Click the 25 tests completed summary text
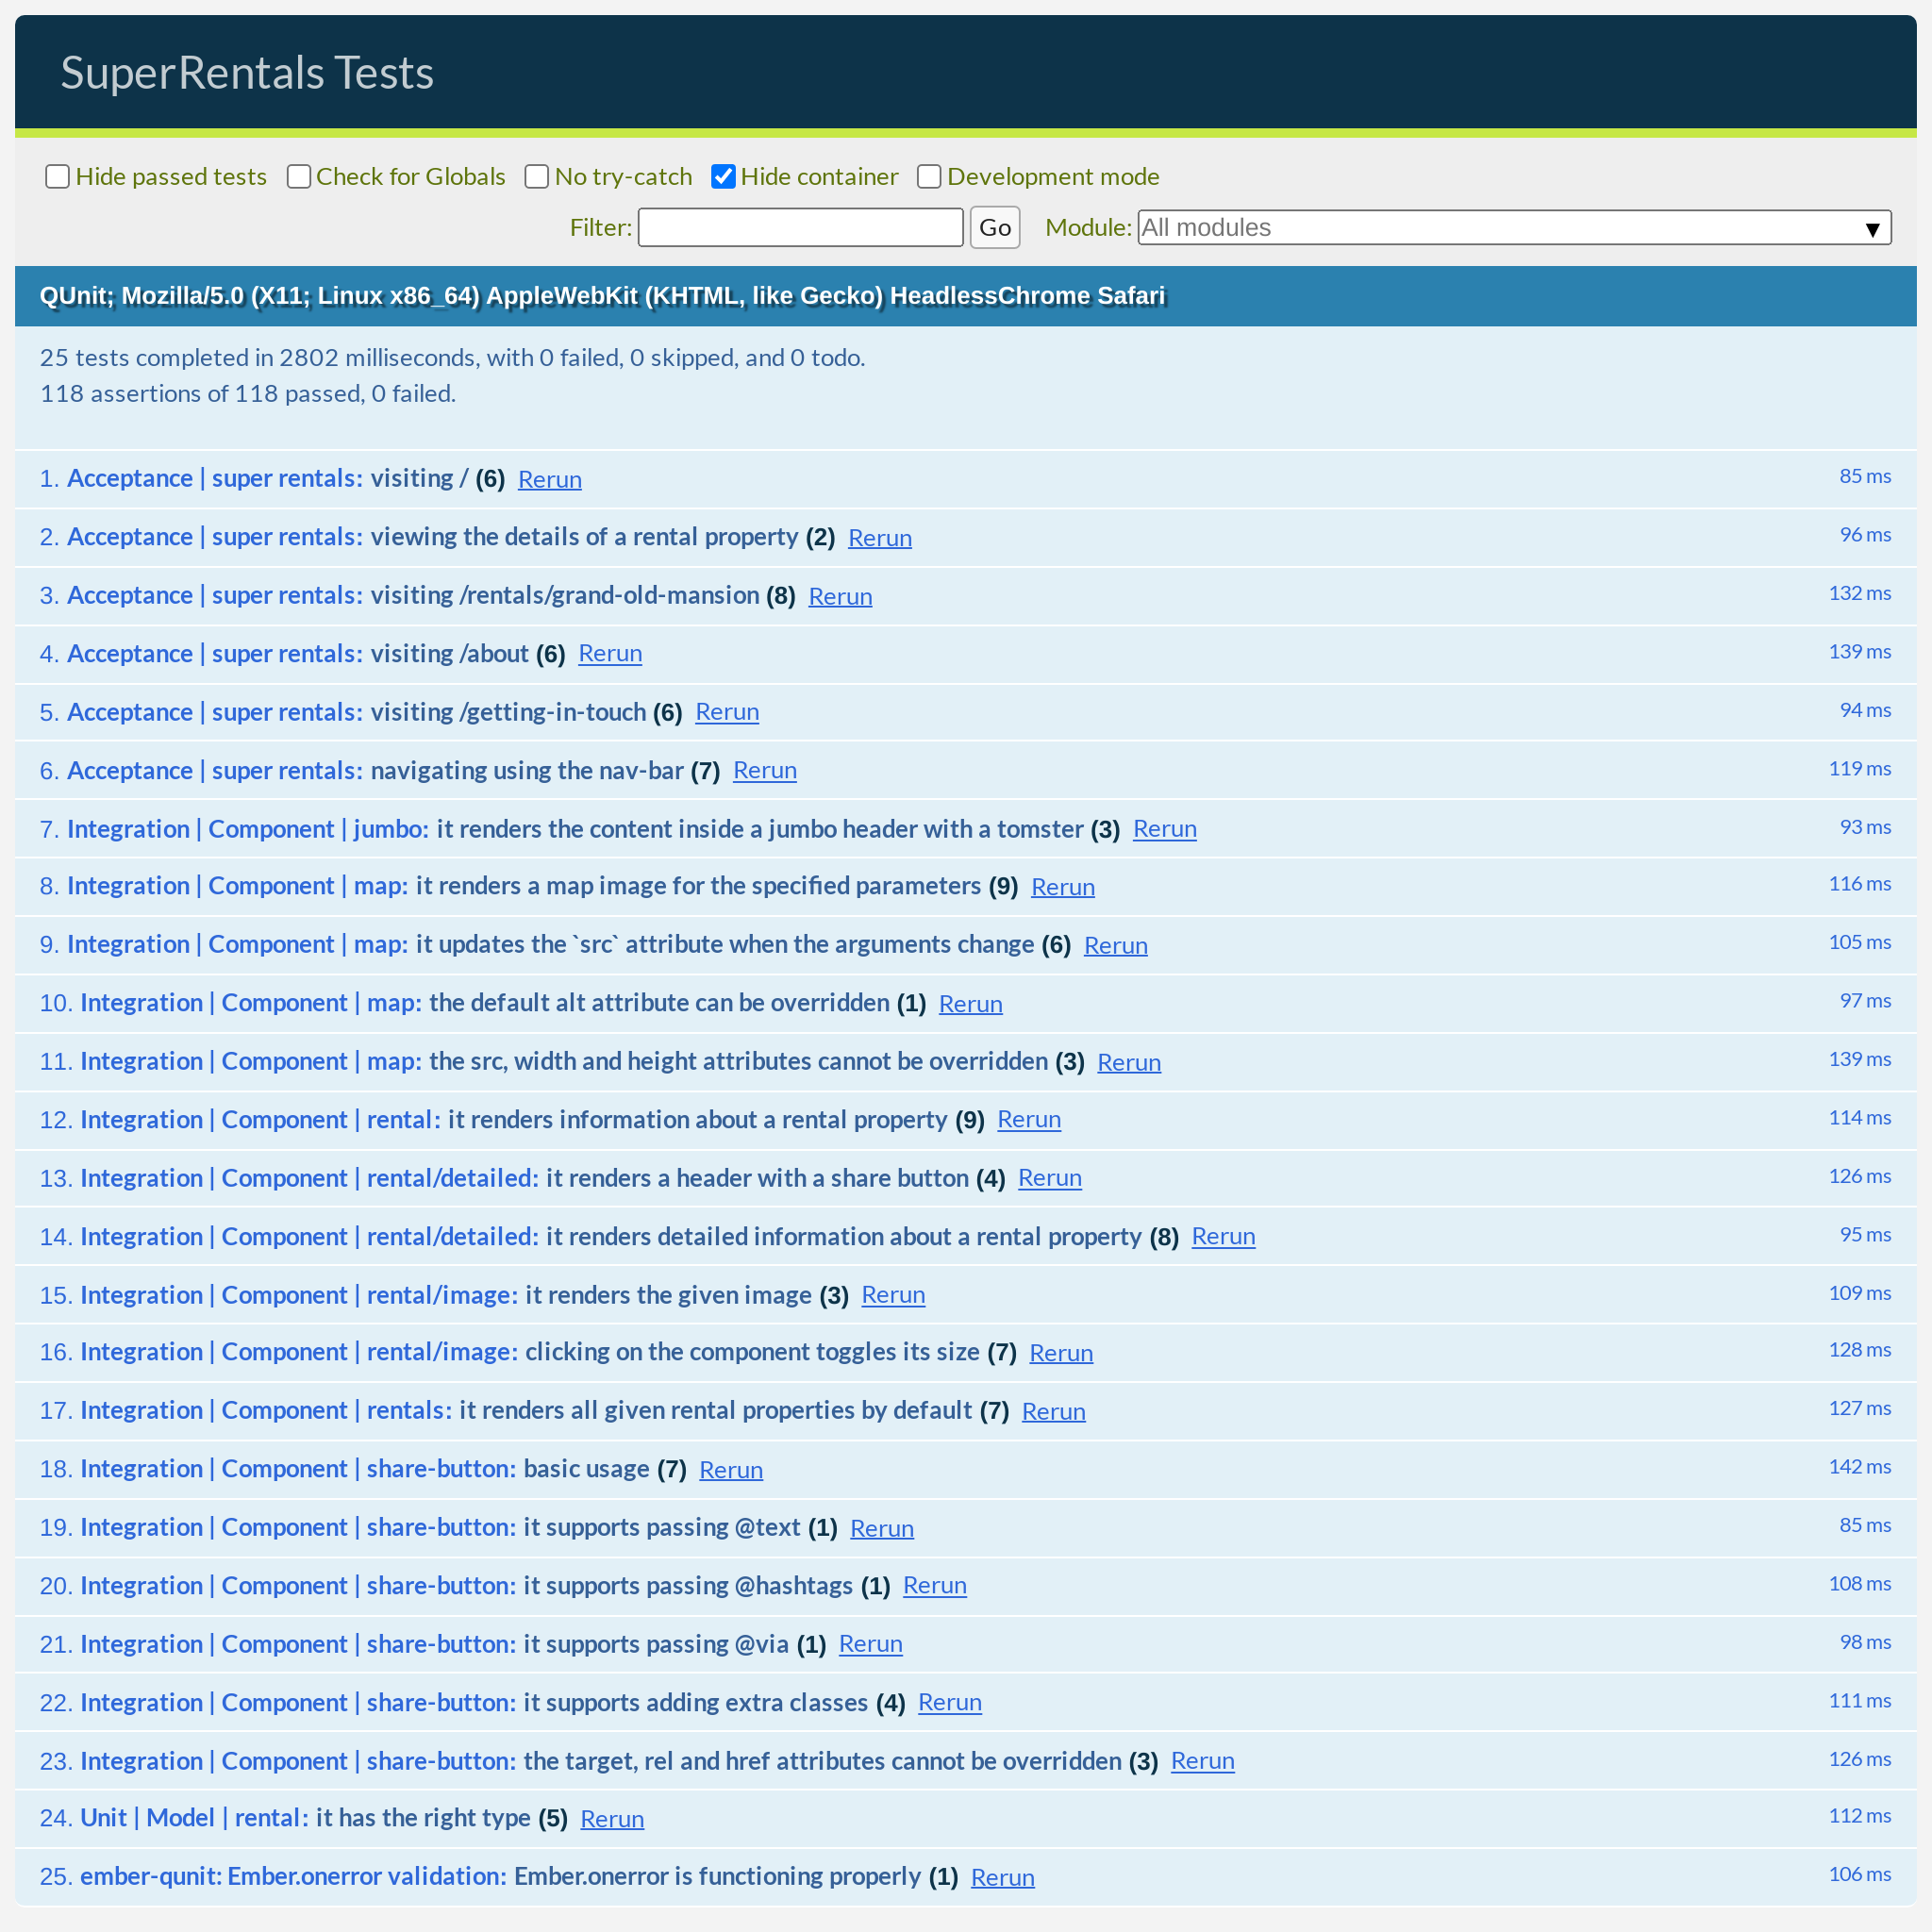Screen dimensions: 1932x1932 pos(452,358)
